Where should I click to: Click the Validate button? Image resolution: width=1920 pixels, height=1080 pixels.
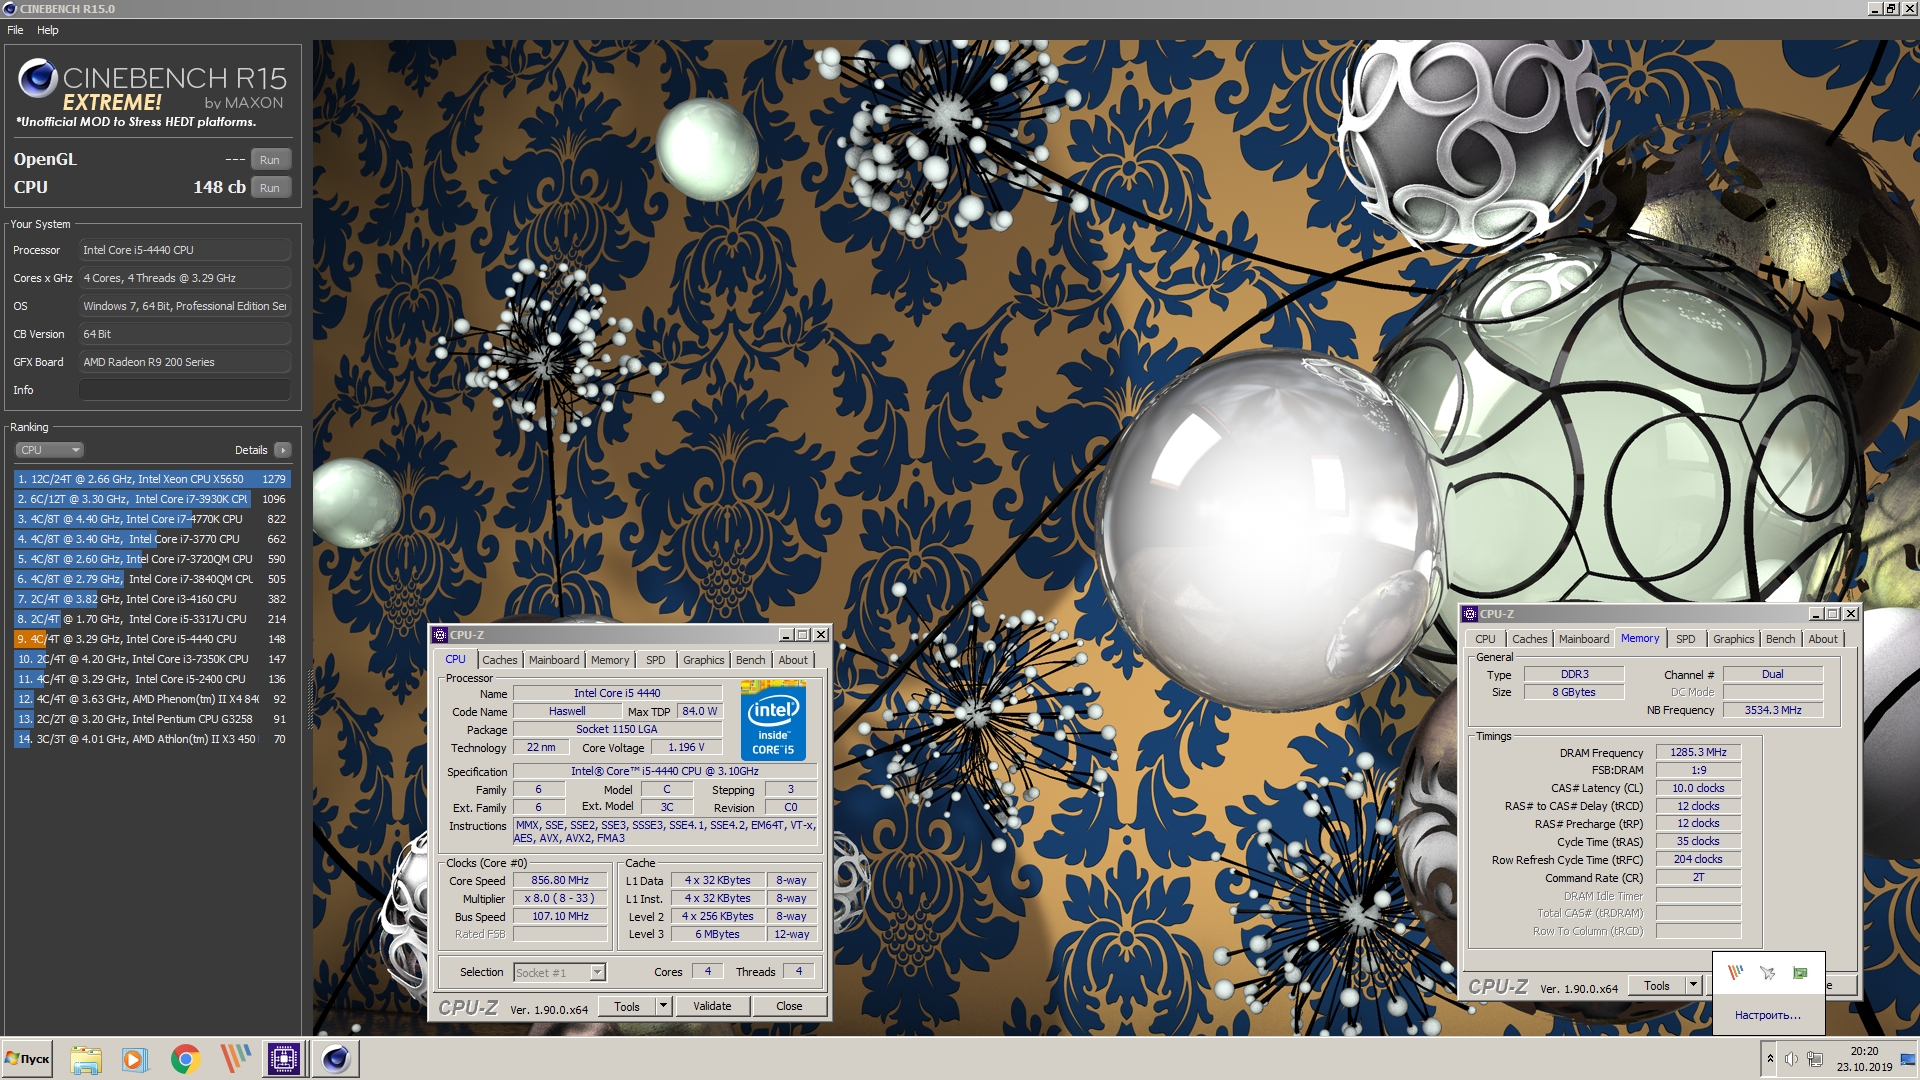[x=712, y=1007]
